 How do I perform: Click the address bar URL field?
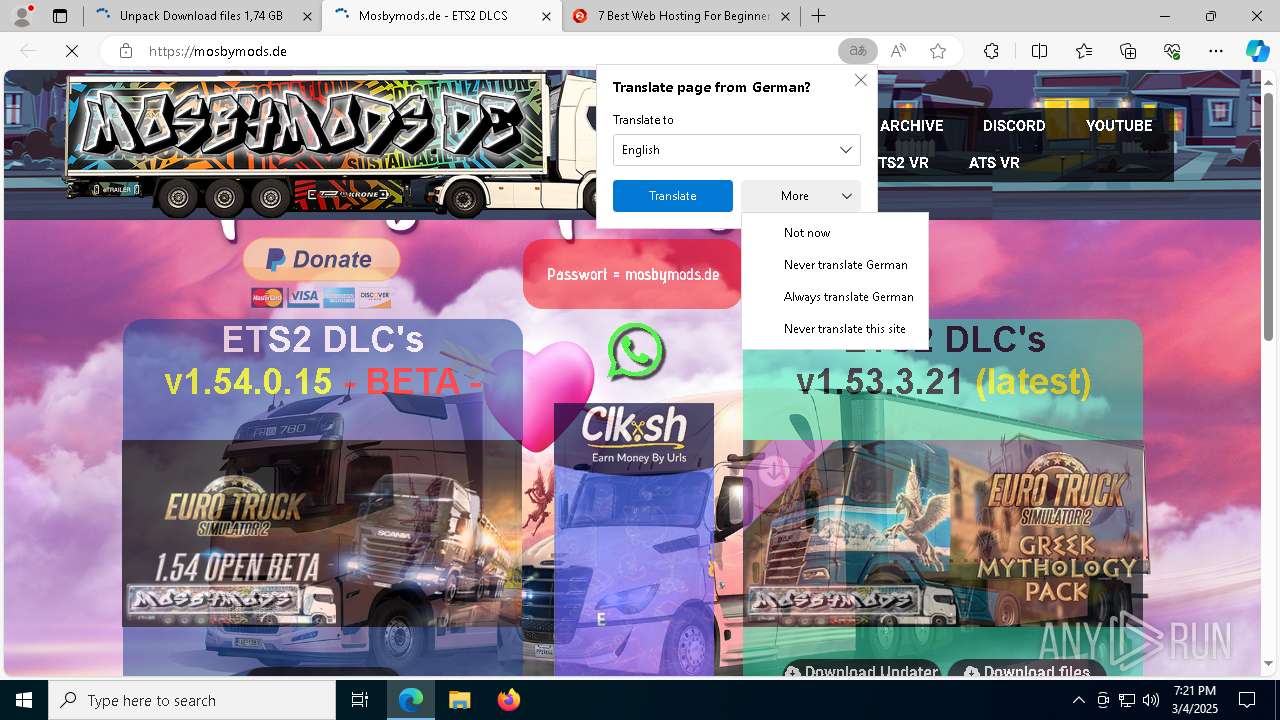(480, 51)
